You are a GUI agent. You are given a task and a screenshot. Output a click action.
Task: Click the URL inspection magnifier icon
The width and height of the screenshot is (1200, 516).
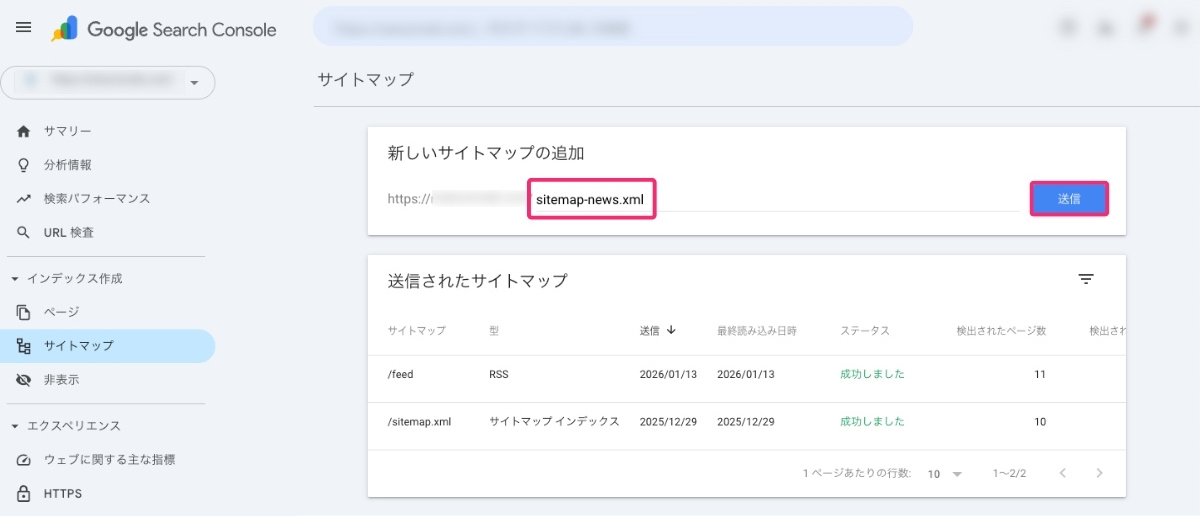click(24, 233)
